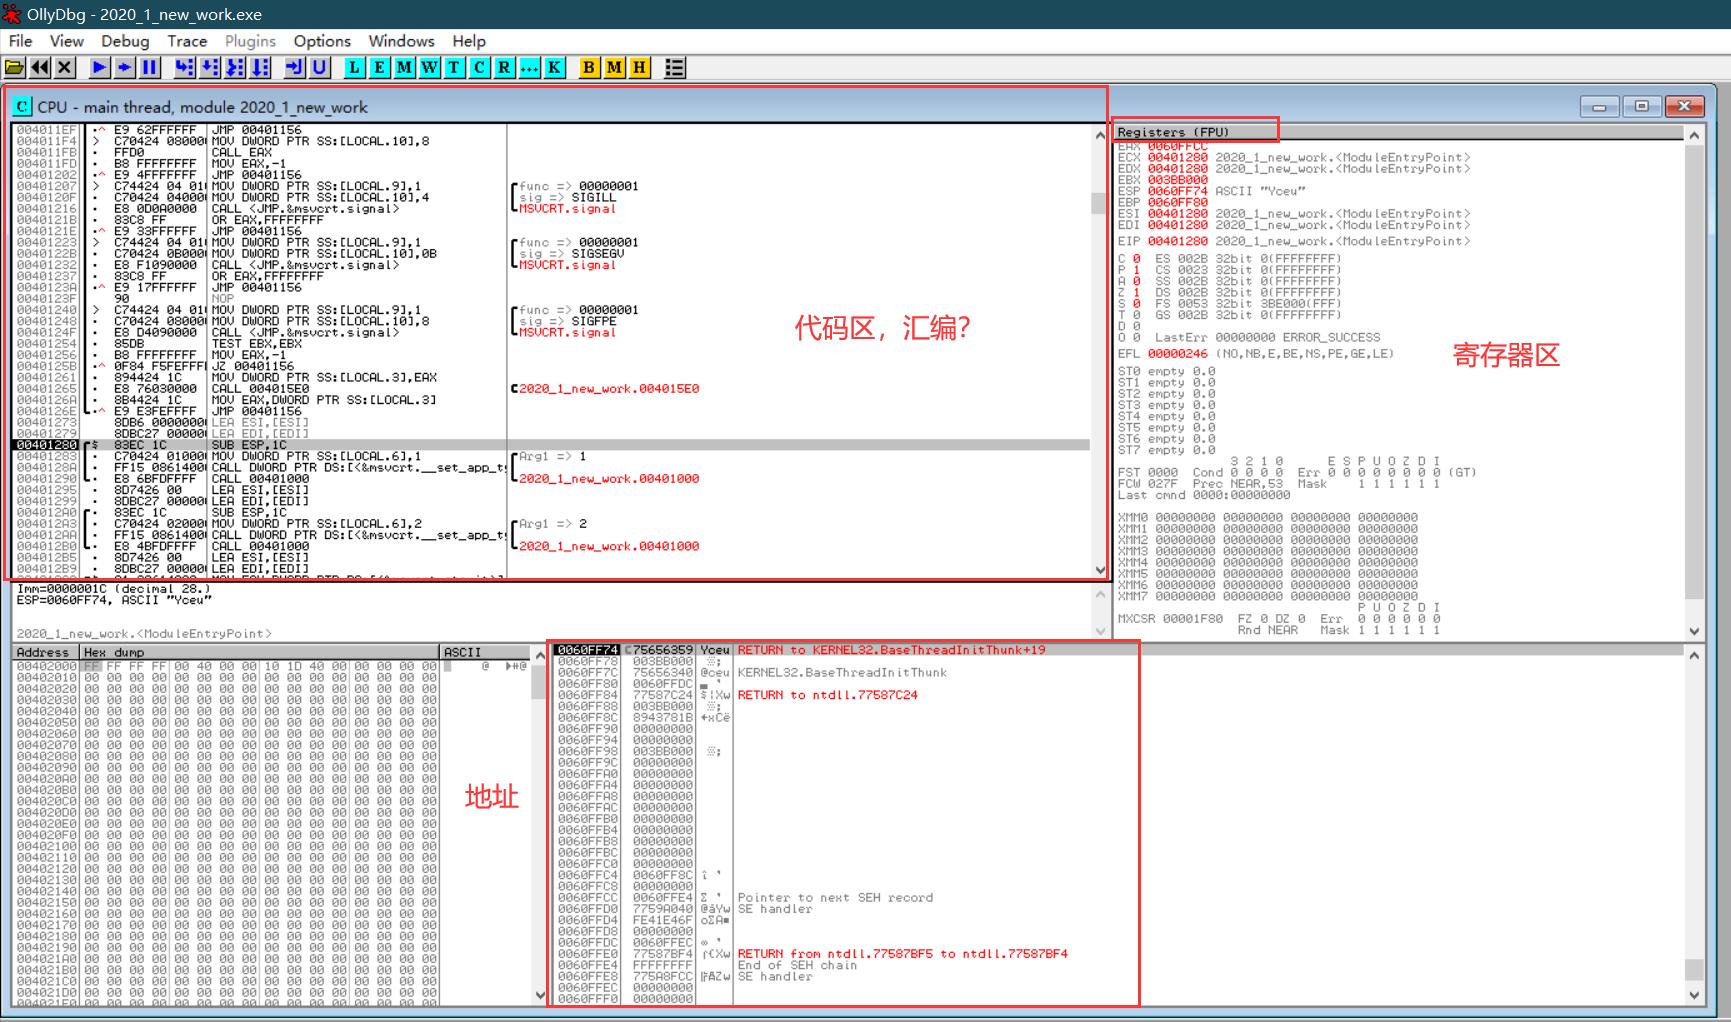Click the Address column header in dump pane
The width and height of the screenshot is (1731, 1022).
coord(46,652)
